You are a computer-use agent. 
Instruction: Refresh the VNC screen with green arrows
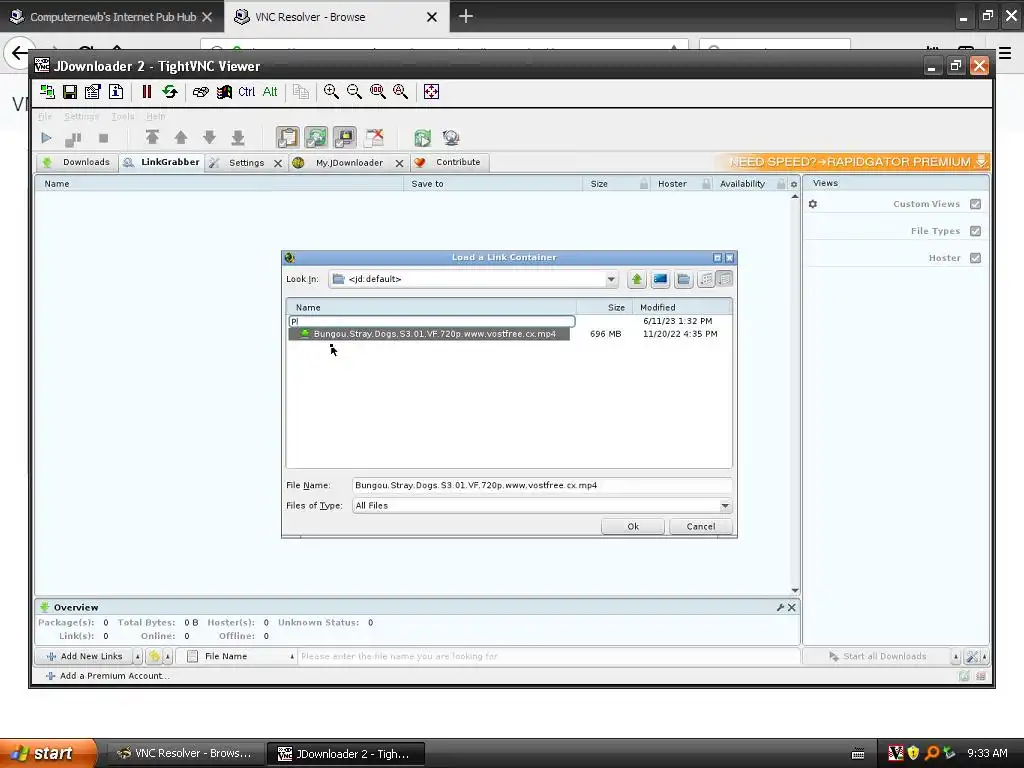click(170, 91)
